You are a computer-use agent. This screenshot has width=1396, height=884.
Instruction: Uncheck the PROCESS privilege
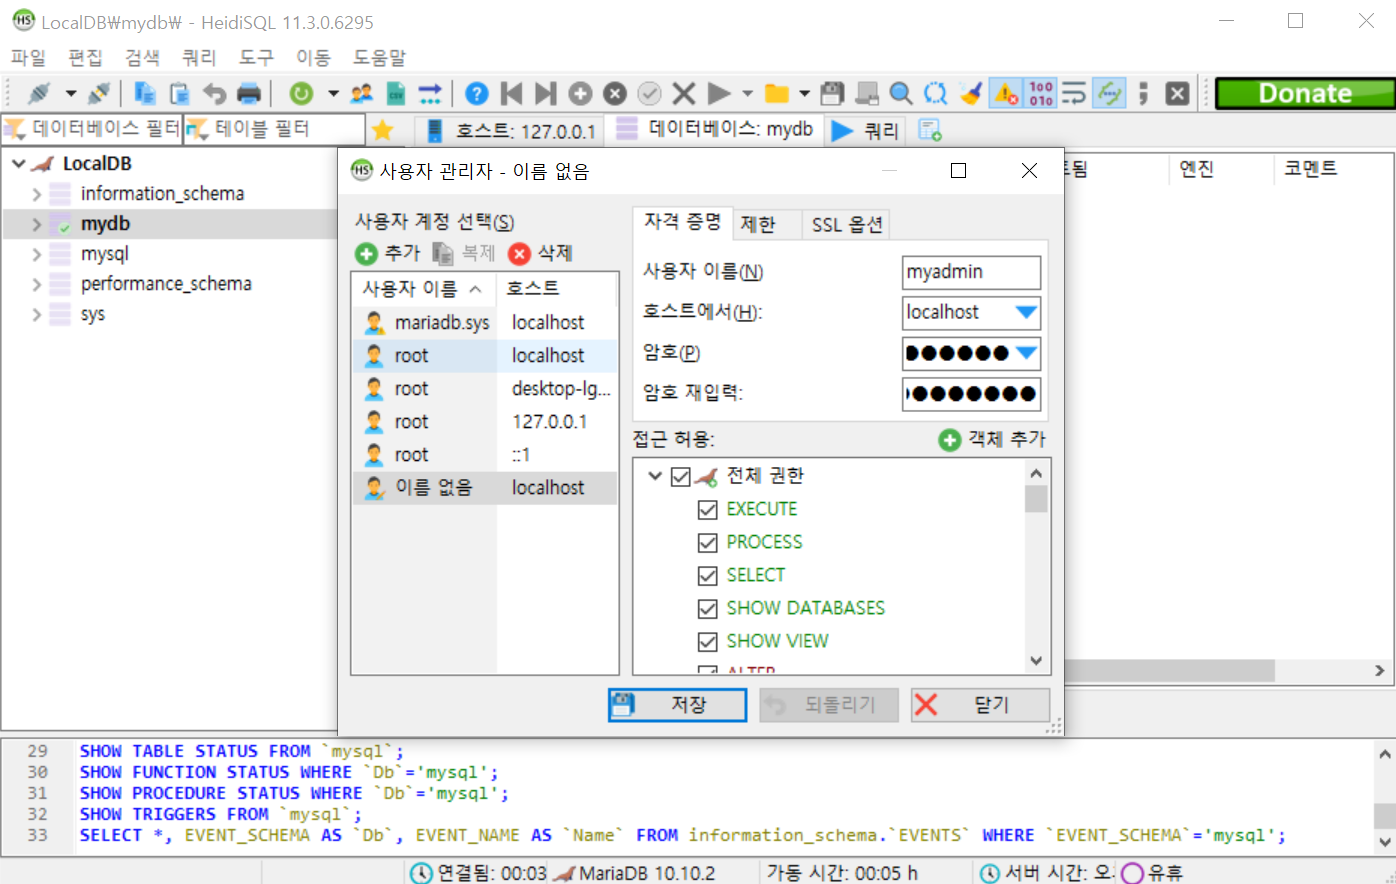point(708,543)
